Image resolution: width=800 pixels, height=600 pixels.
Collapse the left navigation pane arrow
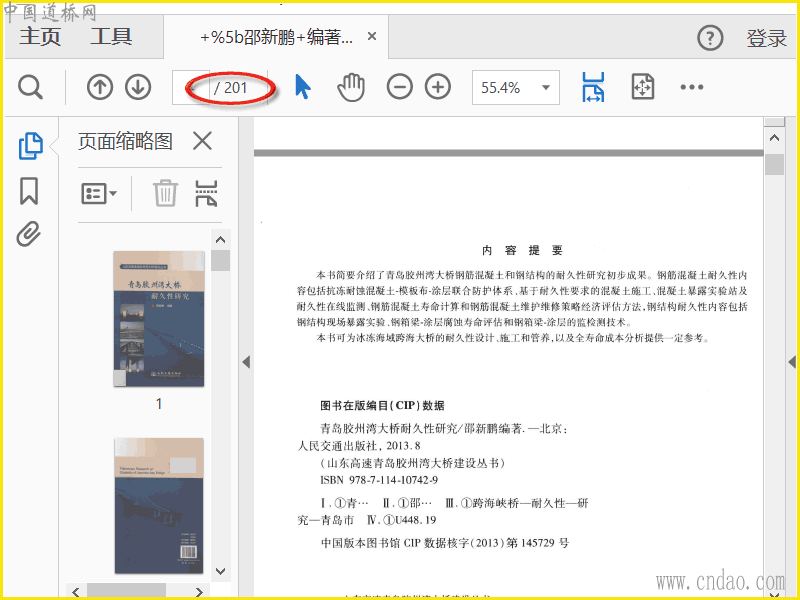pos(246,362)
